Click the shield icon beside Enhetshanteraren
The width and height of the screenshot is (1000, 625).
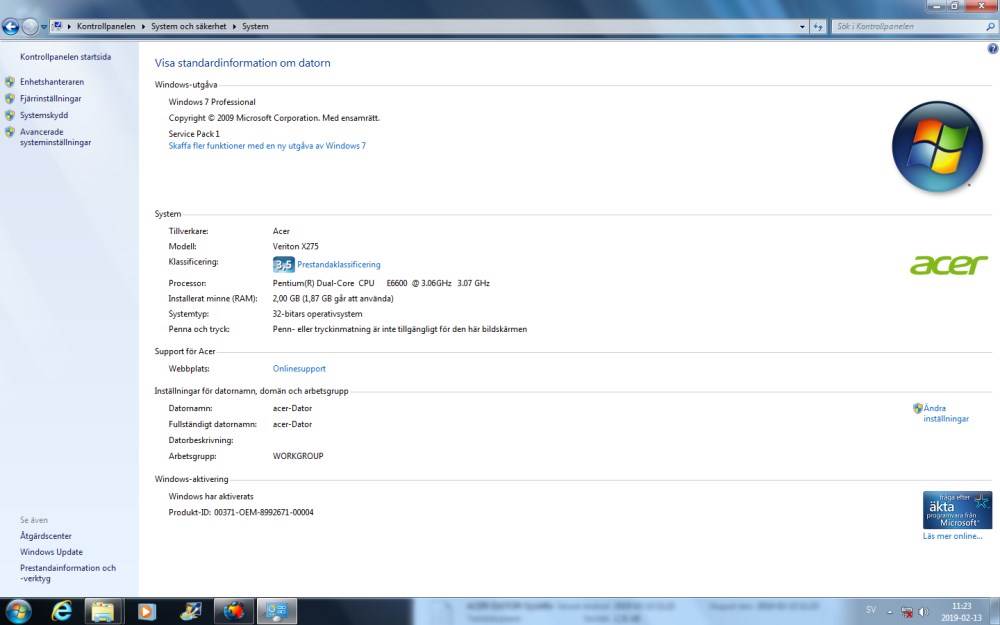pos(10,82)
